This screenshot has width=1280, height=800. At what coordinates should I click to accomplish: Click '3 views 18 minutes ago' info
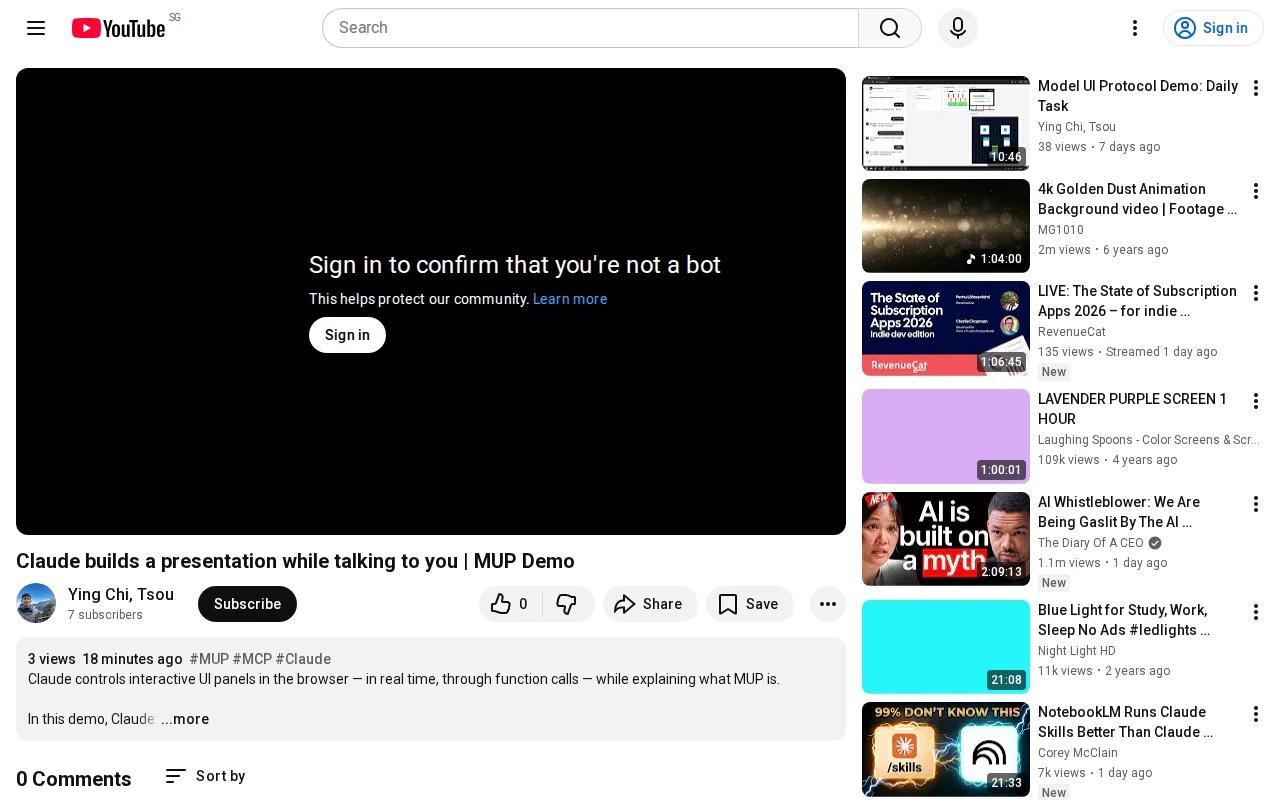[x=105, y=659]
